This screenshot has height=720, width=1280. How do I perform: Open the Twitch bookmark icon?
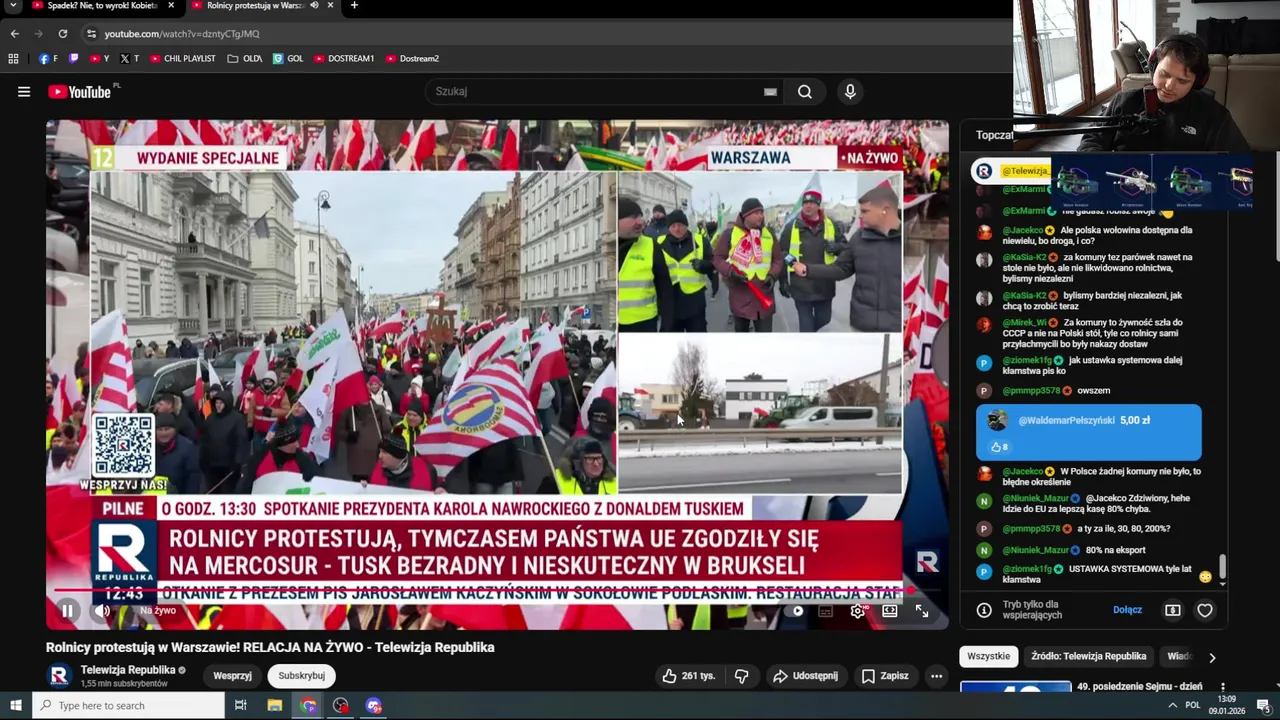[74, 59]
